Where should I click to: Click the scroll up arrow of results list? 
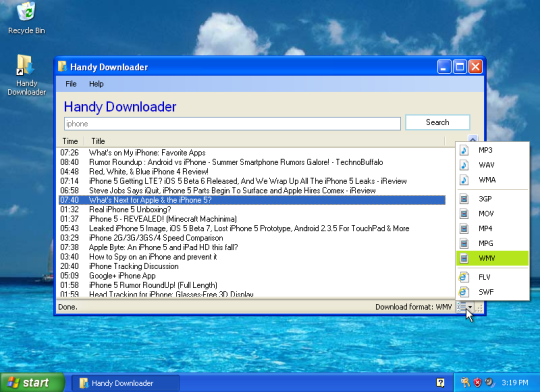tap(472, 139)
